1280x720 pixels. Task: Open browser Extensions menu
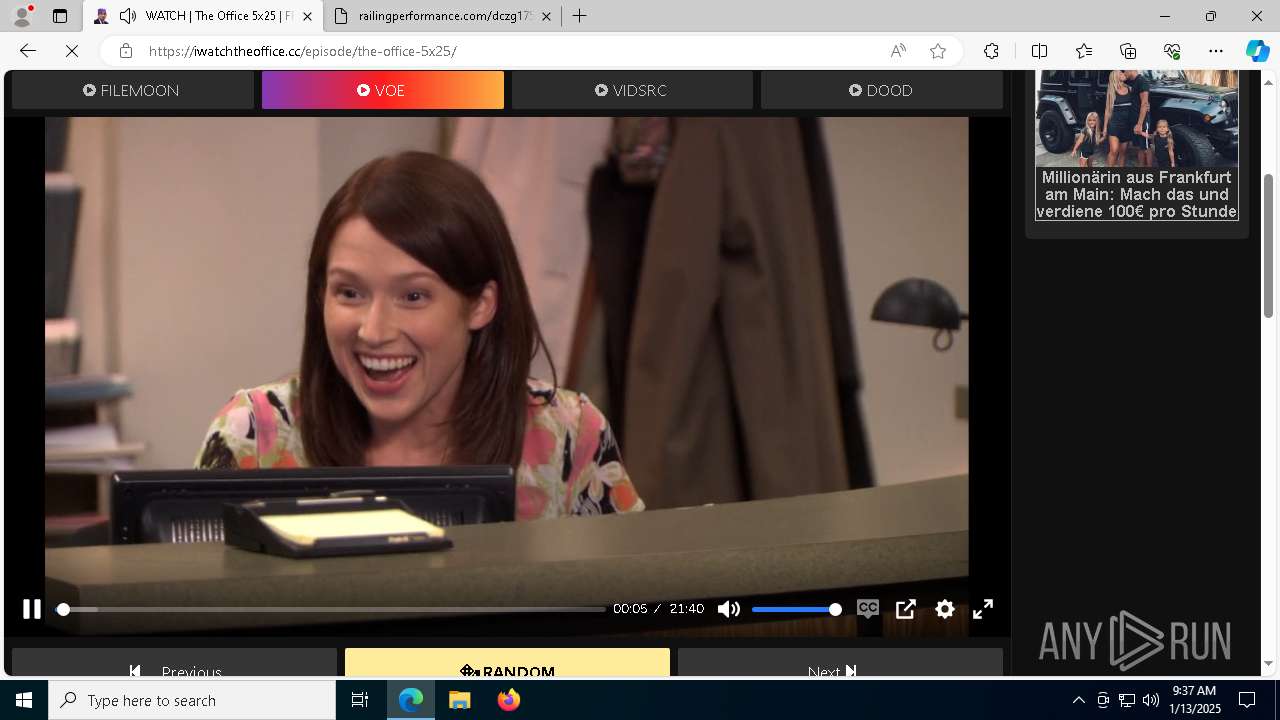pyautogui.click(x=991, y=51)
